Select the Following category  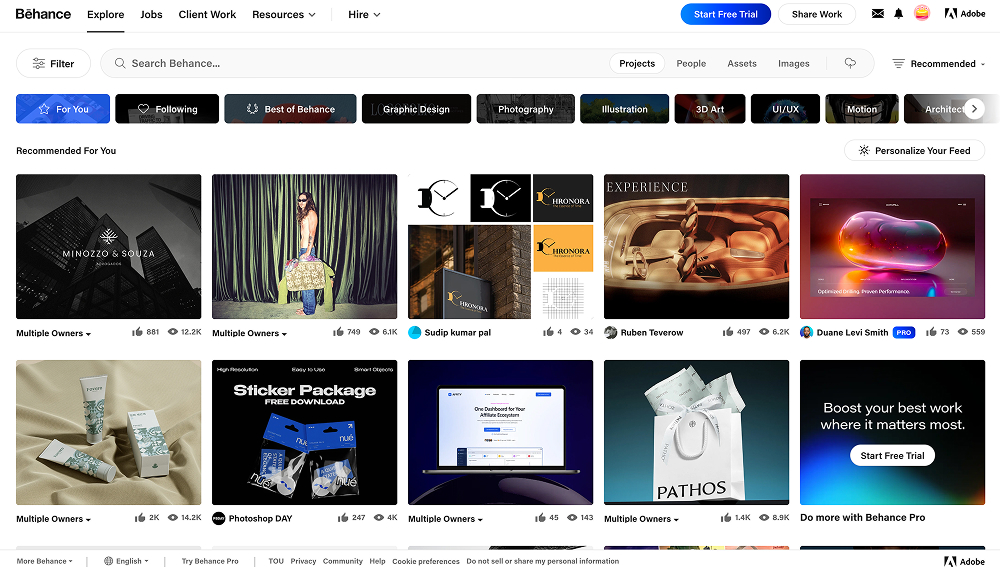[167, 108]
